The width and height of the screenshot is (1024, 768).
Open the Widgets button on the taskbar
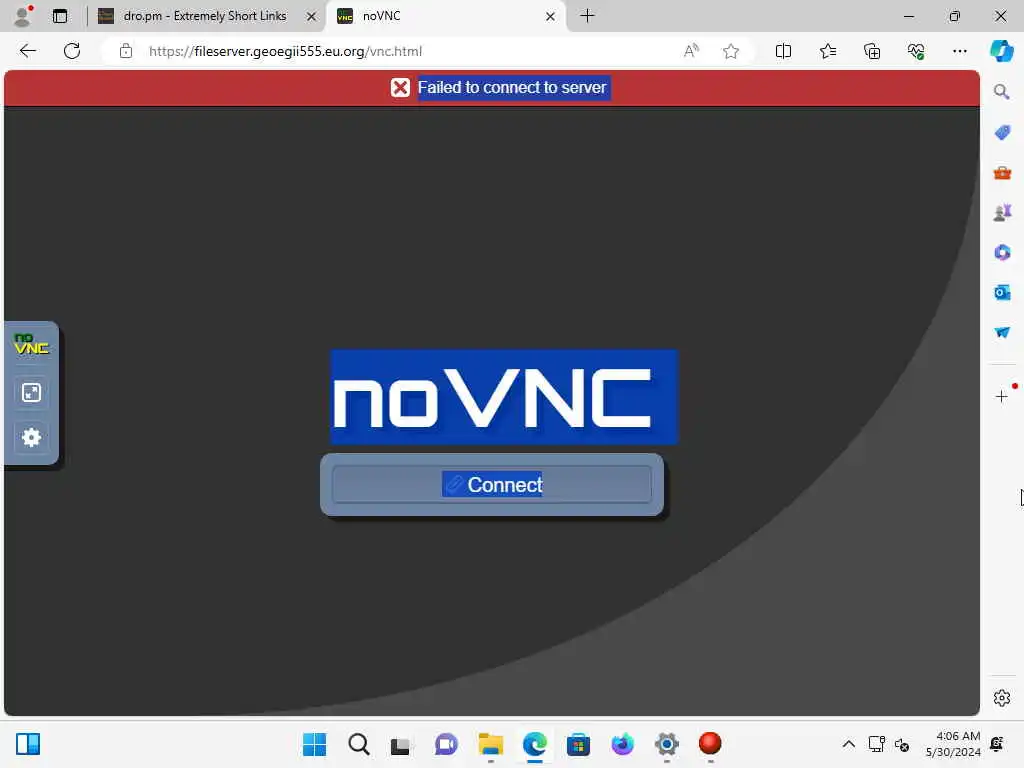click(x=28, y=744)
